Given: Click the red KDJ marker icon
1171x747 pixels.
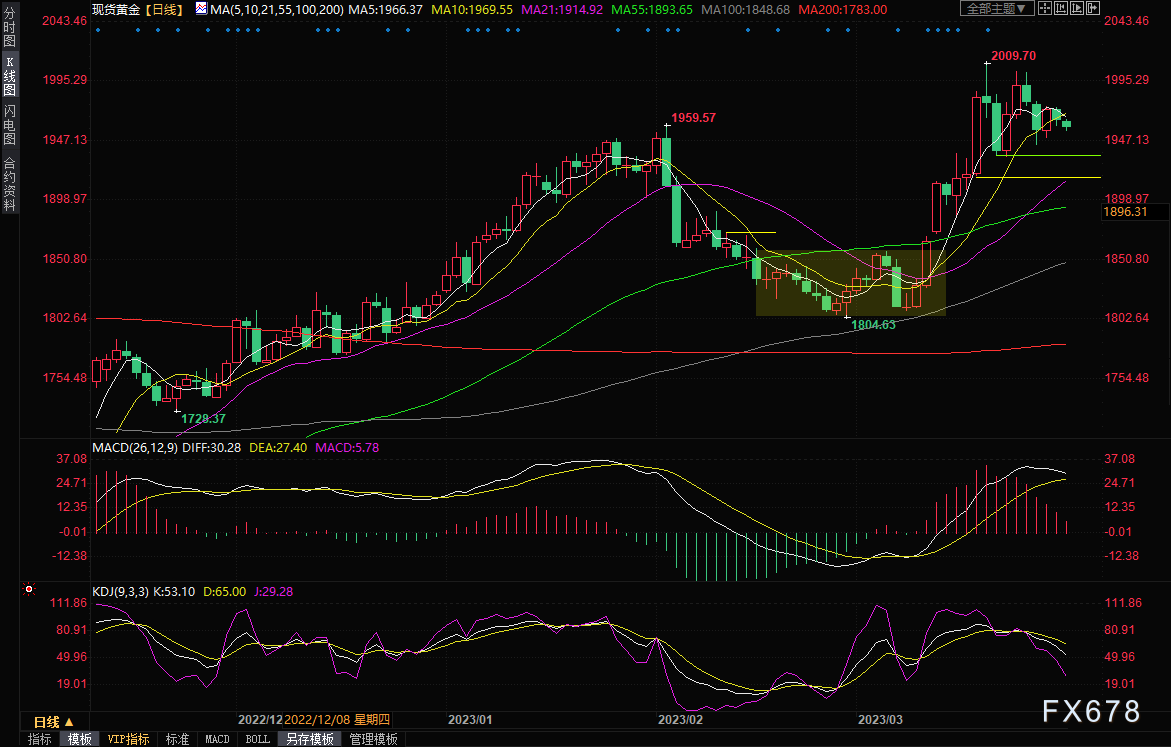Looking at the screenshot, I should [x=29, y=589].
